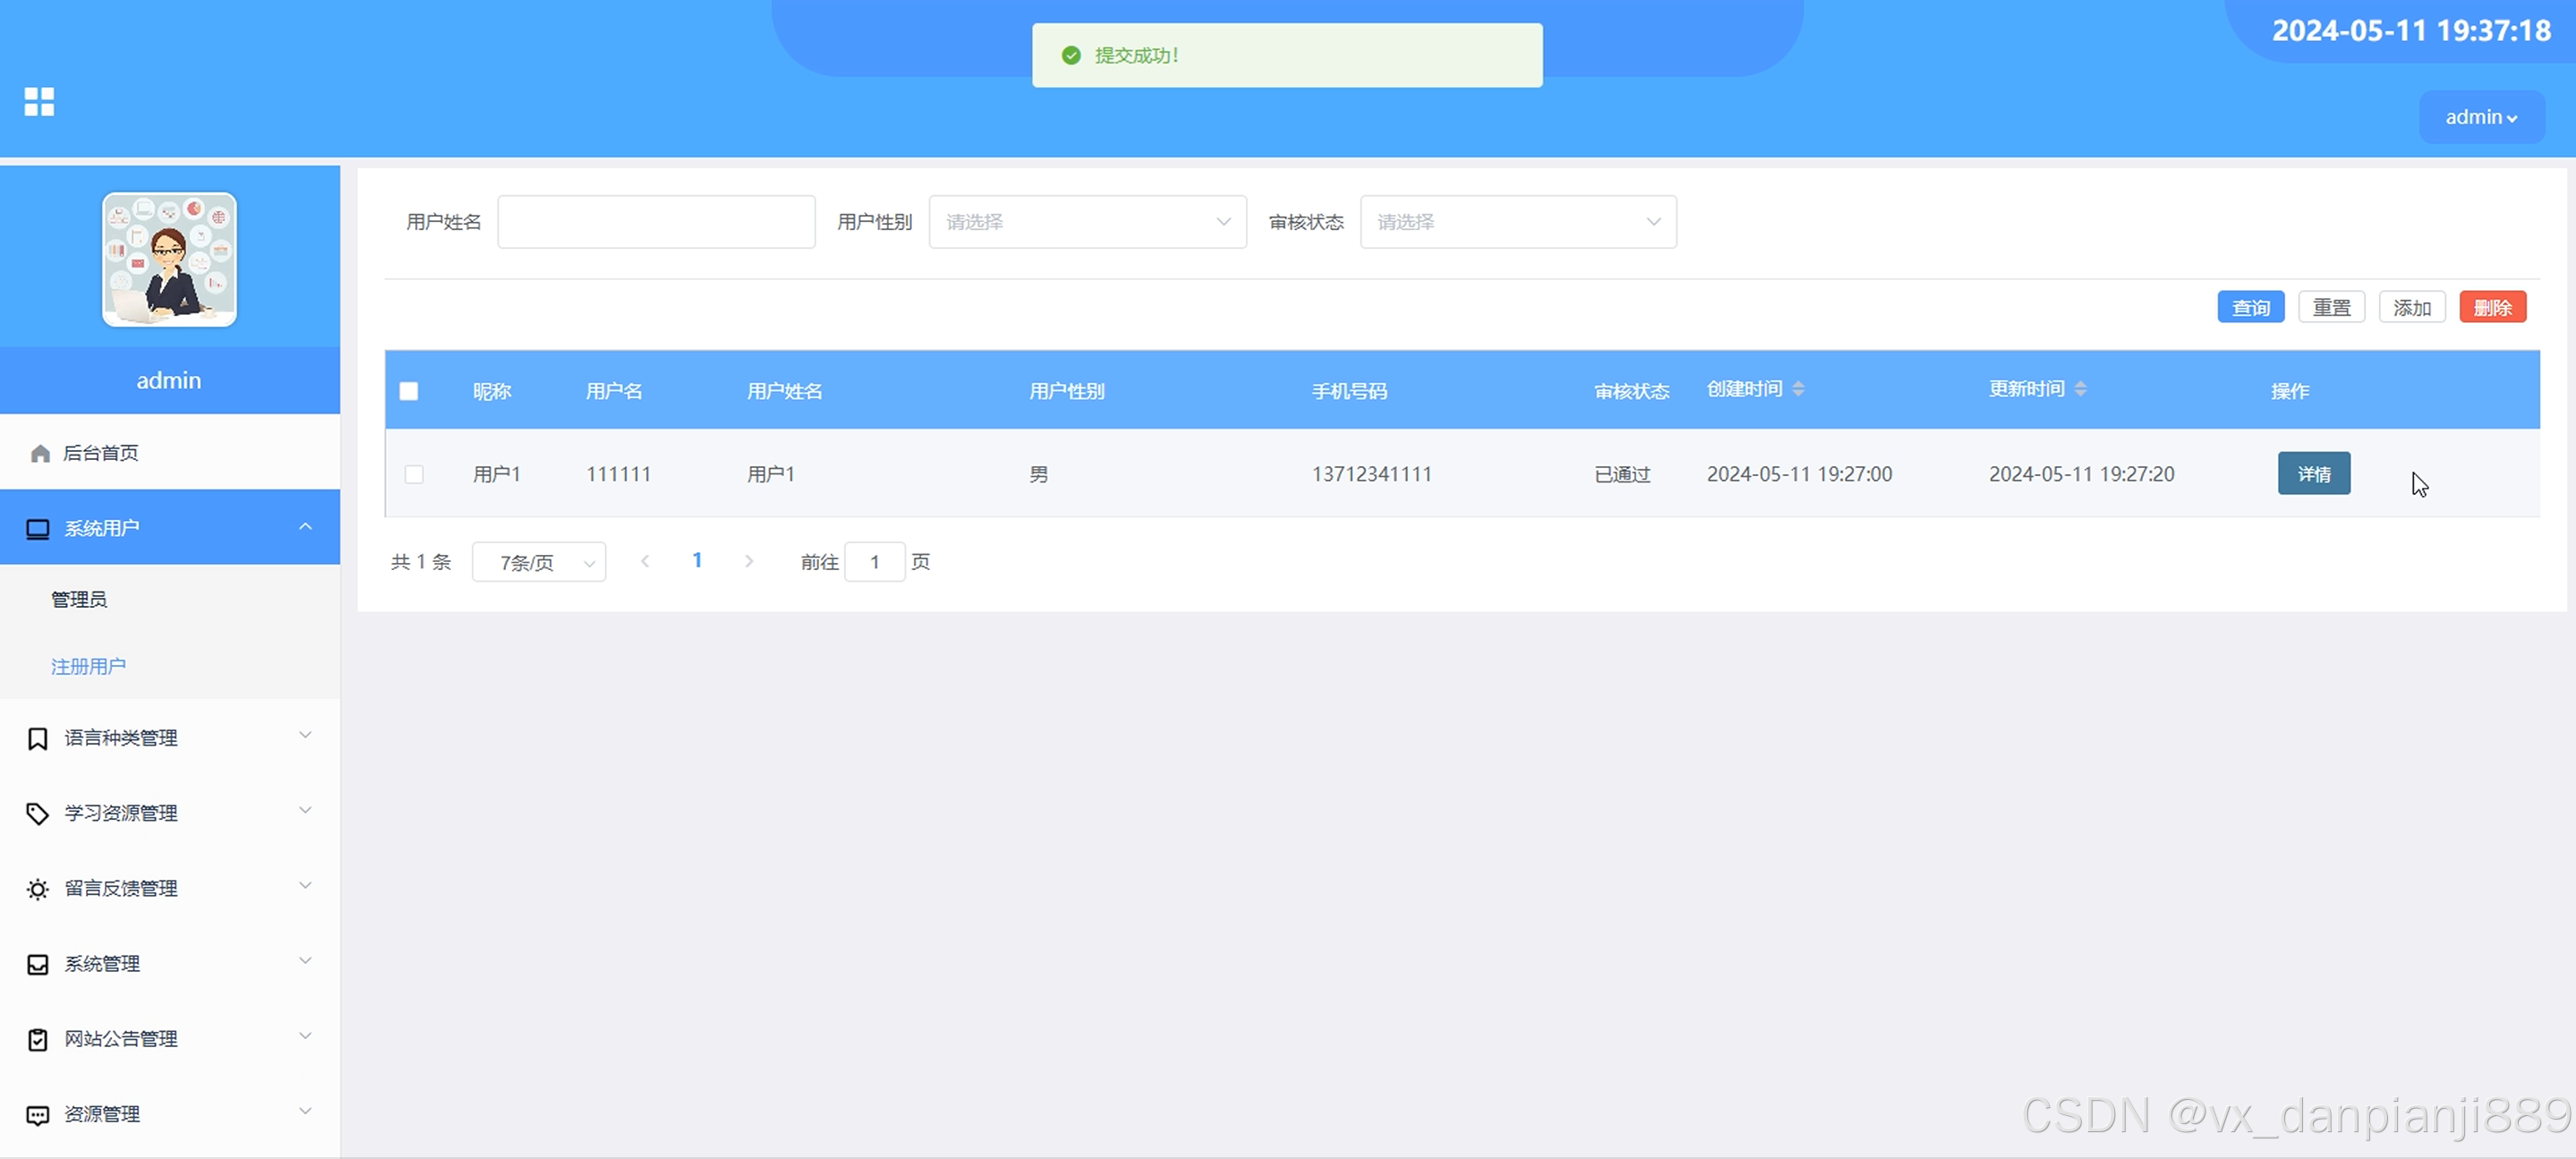
Task: Sort by 创建时间 using the sort arrows
Action: [1798, 389]
